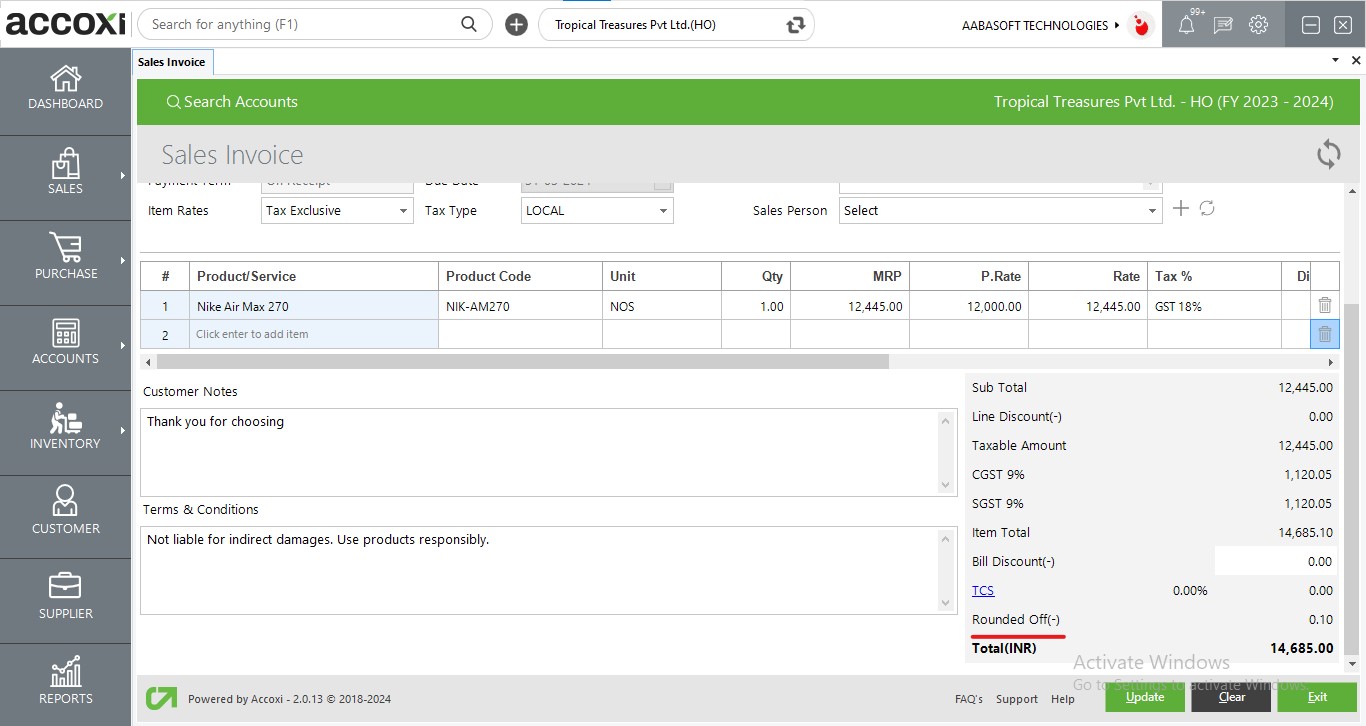Click the Customer Notes text box
1366x726 pixels.
(x=540, y=451)
